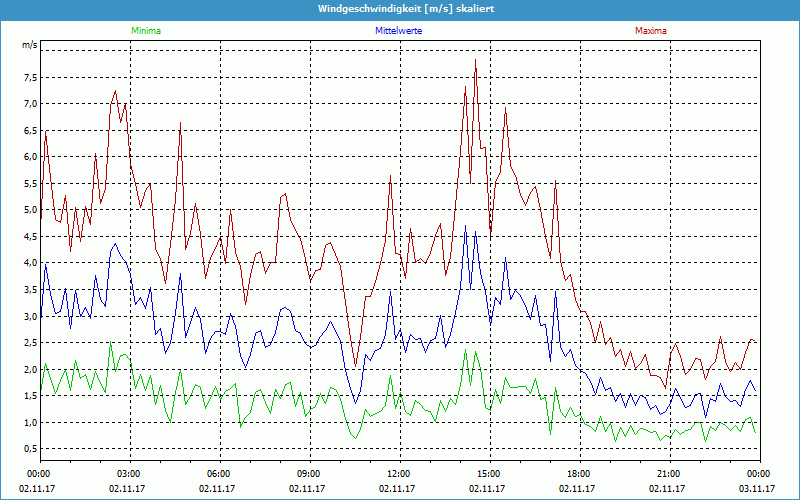Select the 7,5 y-axis value
Screen dimensions: 800x500
(29, 77)
